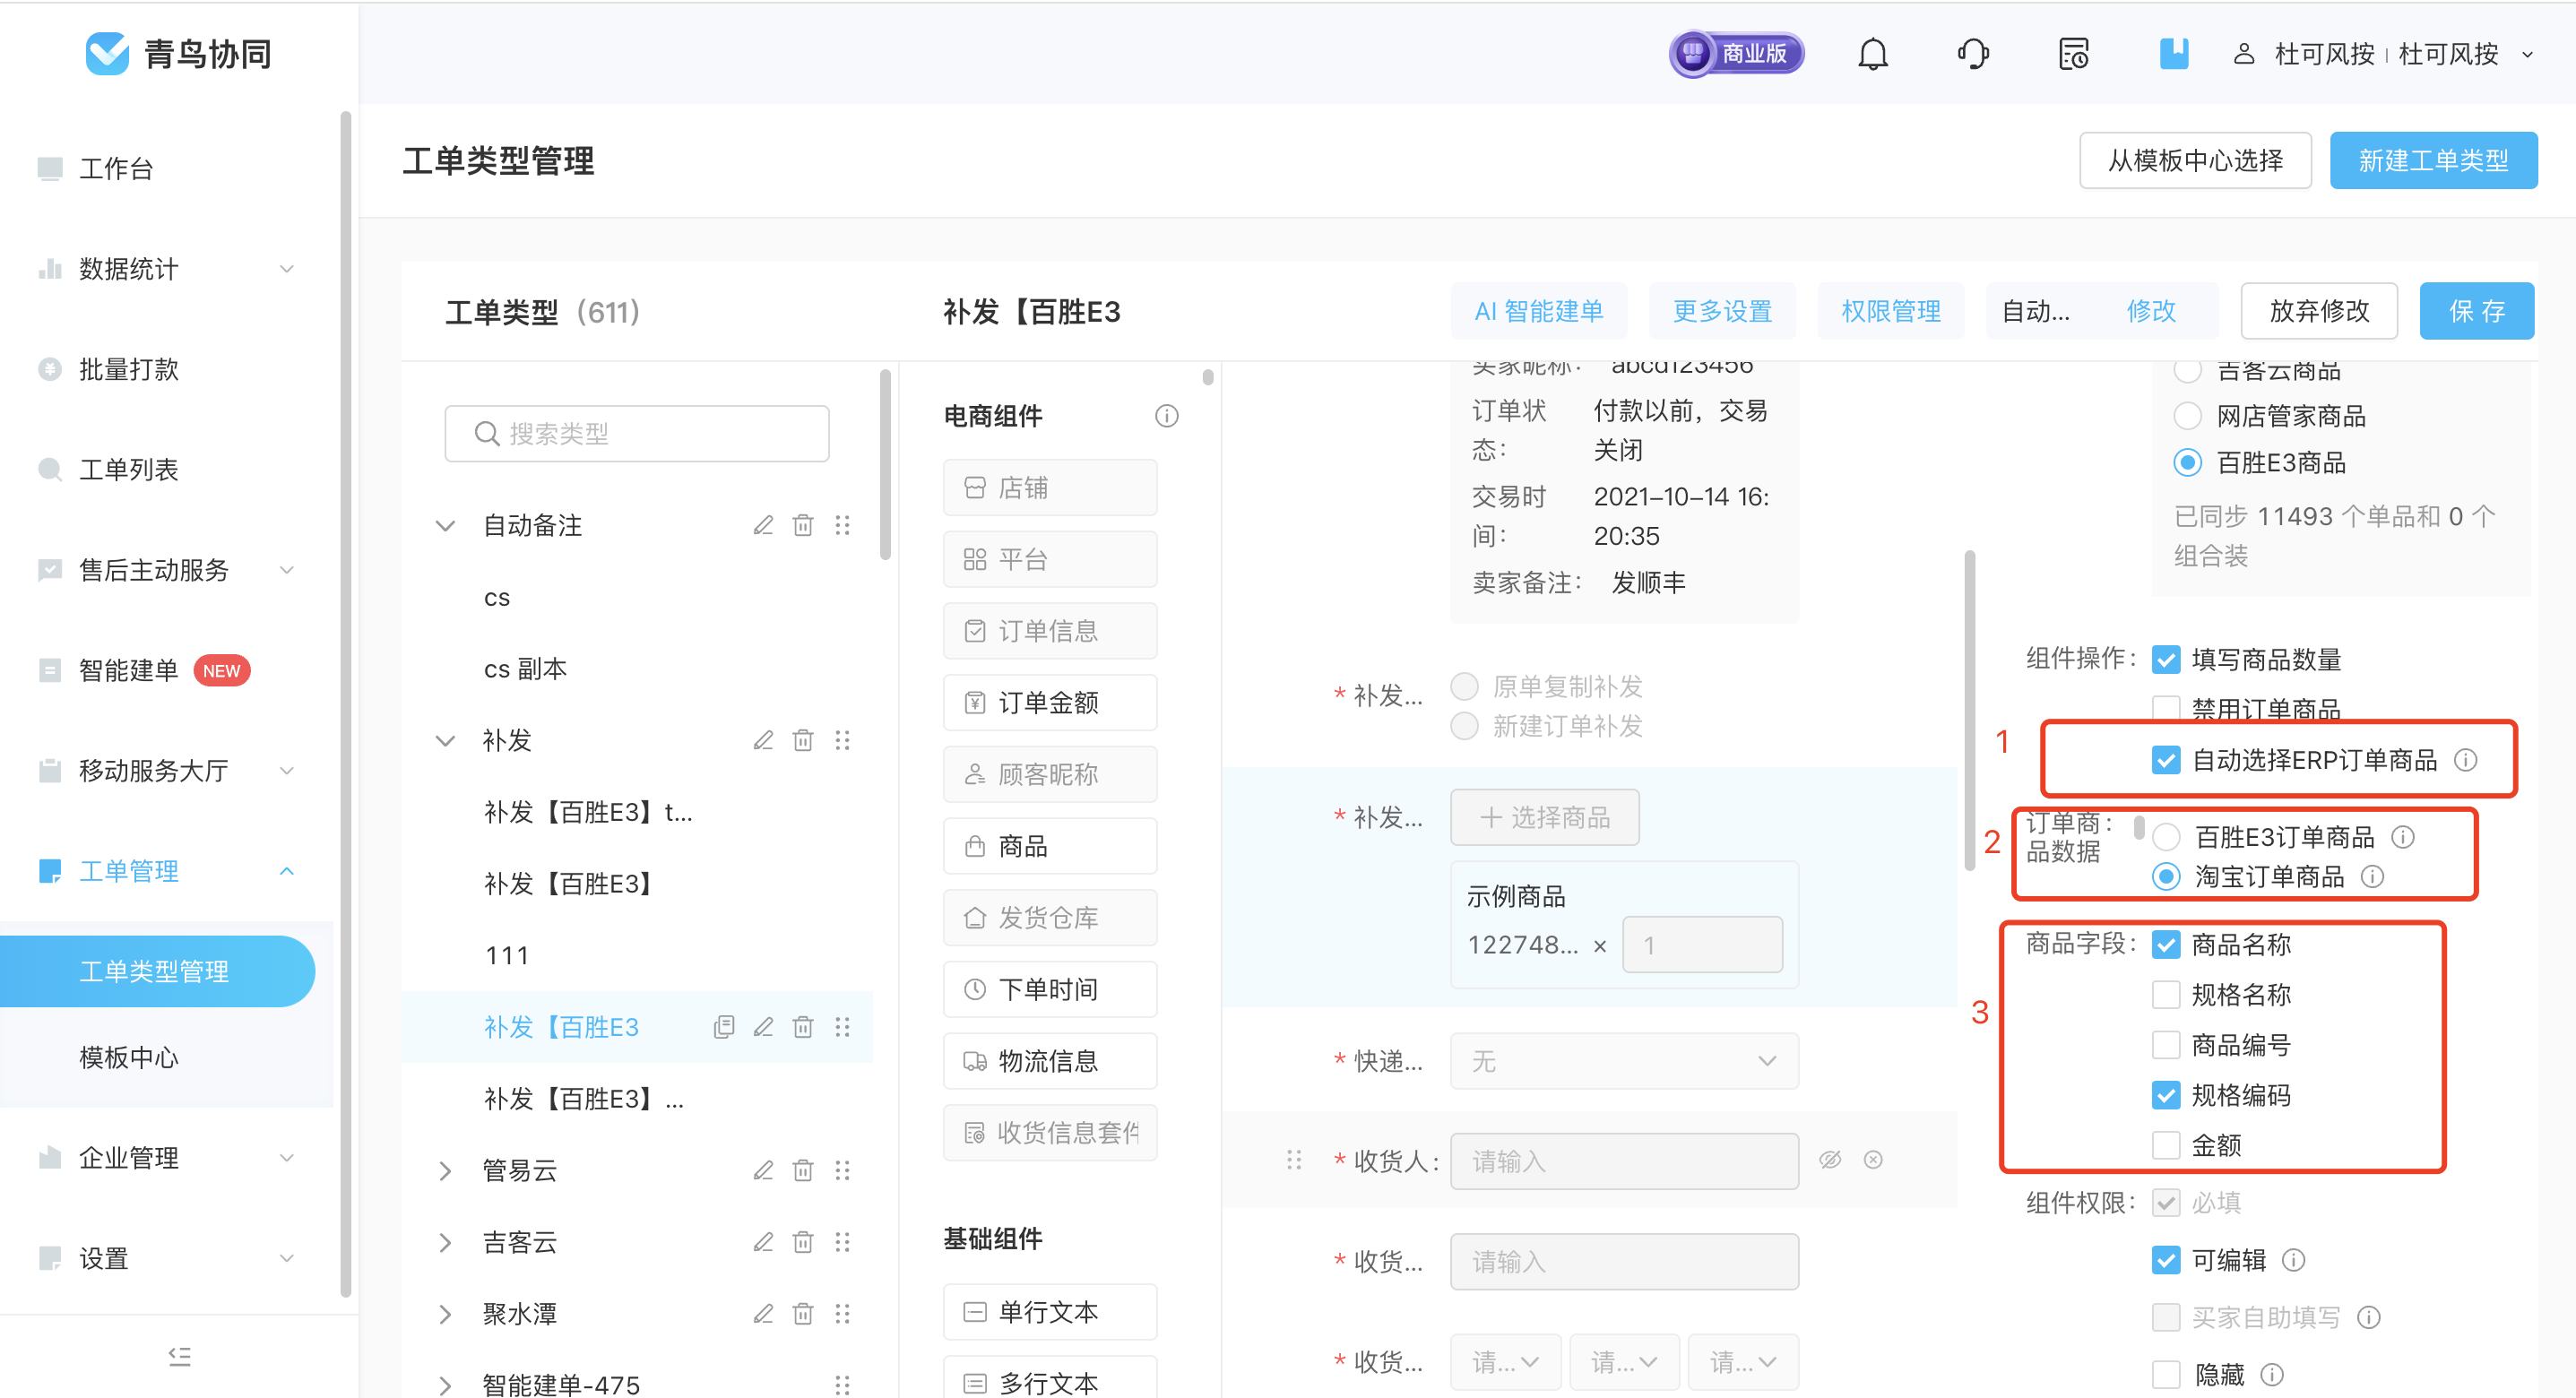
Task: Click the 搜索类型 search field
Action: coord(637,433)
